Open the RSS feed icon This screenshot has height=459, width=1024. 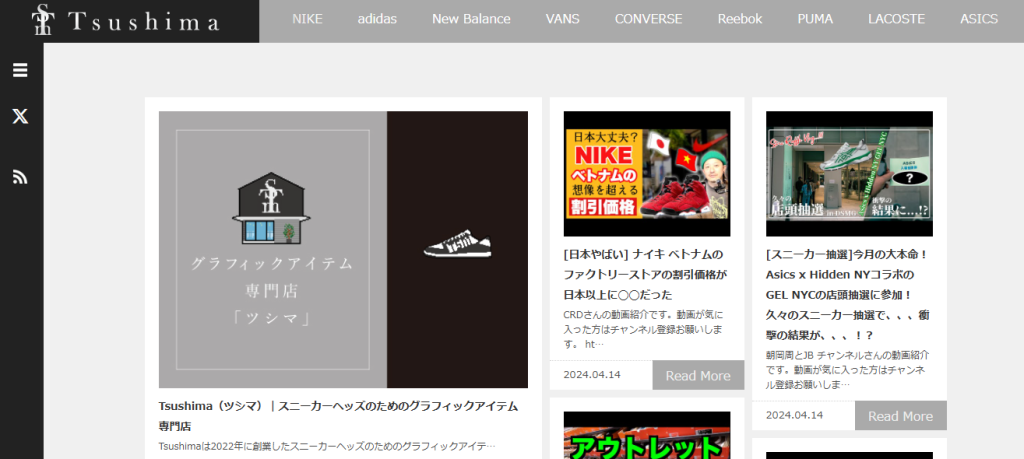click(x=20, y=177)
